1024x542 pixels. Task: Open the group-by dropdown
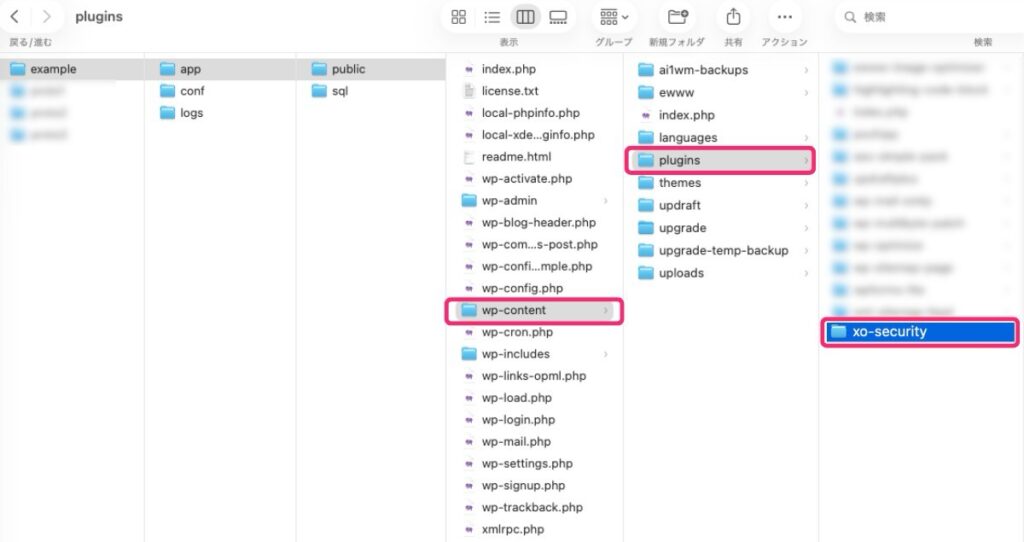coord(614,17)
